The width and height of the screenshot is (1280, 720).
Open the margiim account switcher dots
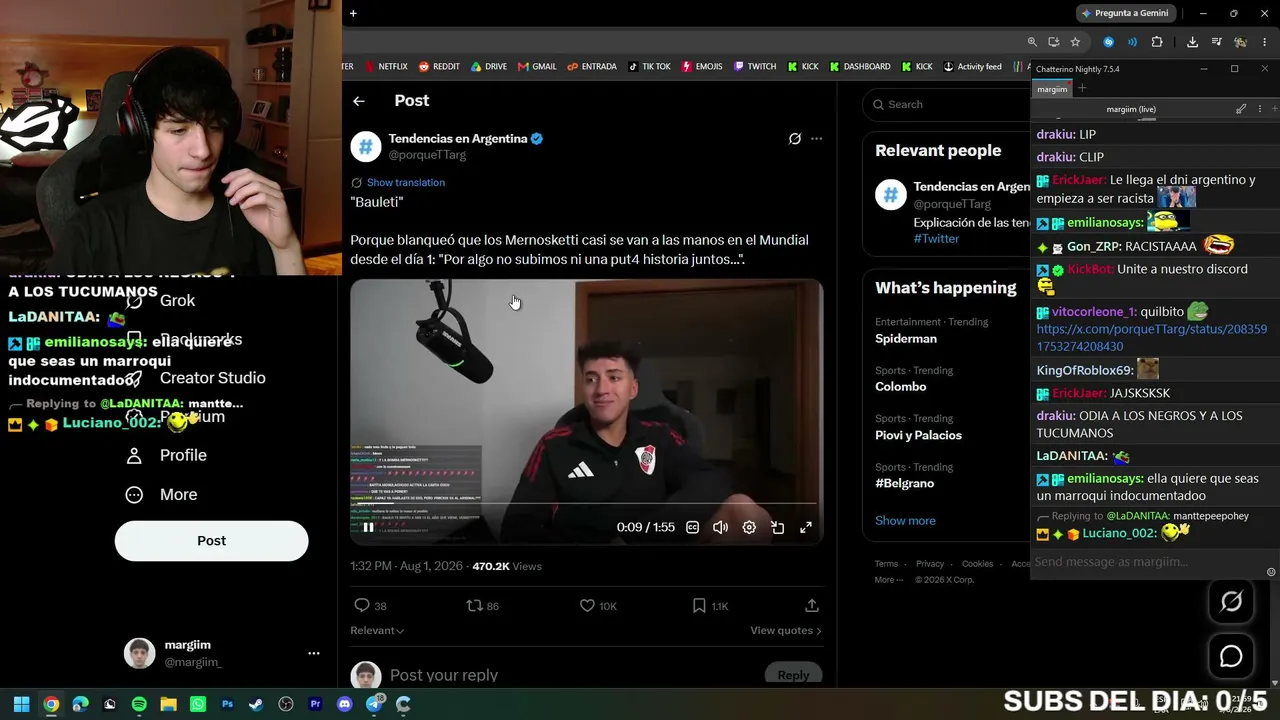[314, 653]
